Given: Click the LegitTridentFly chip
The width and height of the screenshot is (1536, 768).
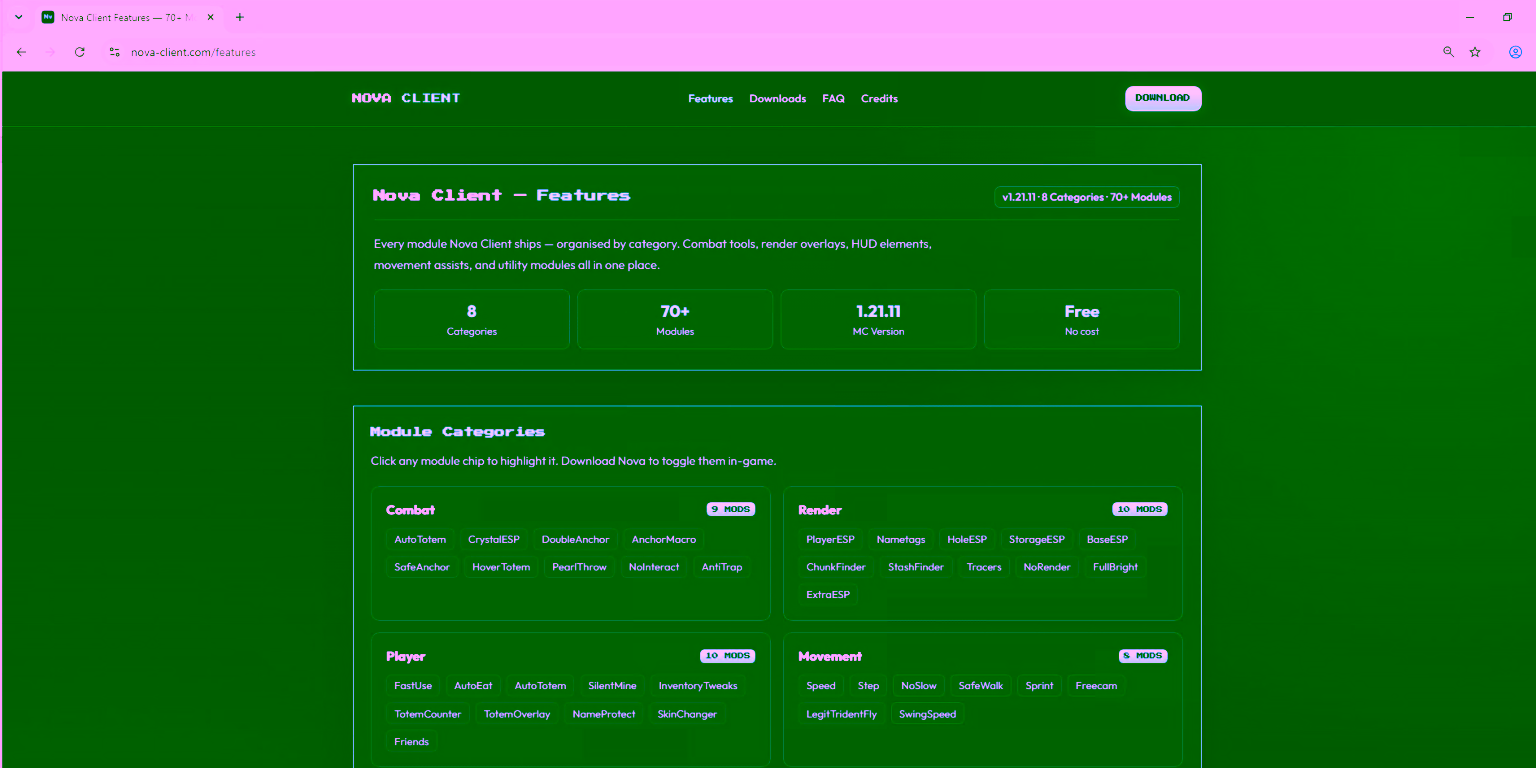Looking at the screenshot, I should click(842, 714).
